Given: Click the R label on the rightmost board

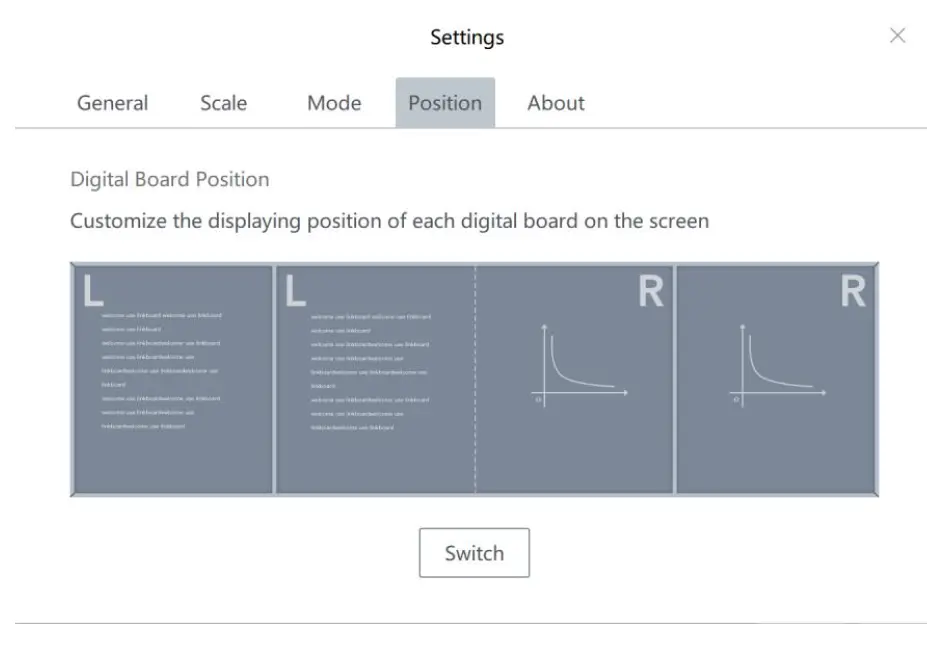Looking at the screenshot, I should (x=853, y=291).
